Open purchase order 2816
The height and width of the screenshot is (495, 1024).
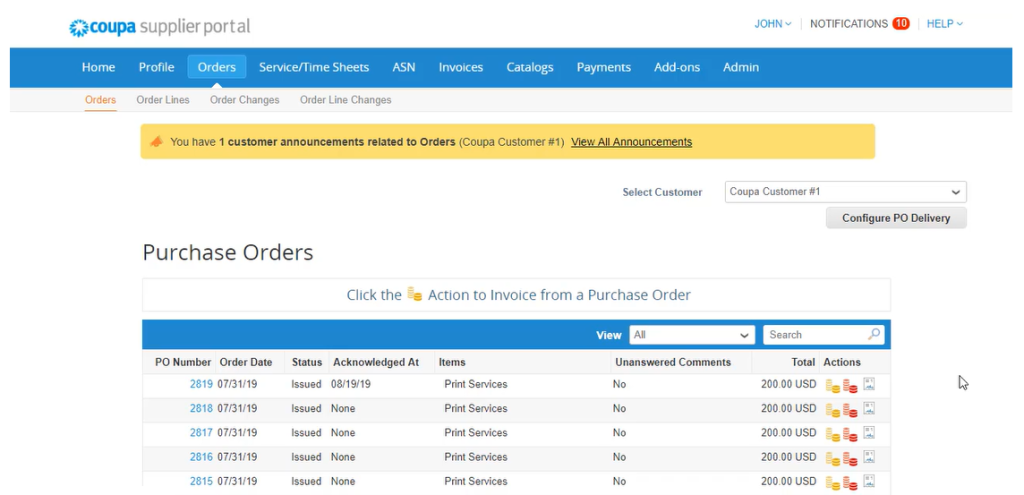tap(201, 456)
